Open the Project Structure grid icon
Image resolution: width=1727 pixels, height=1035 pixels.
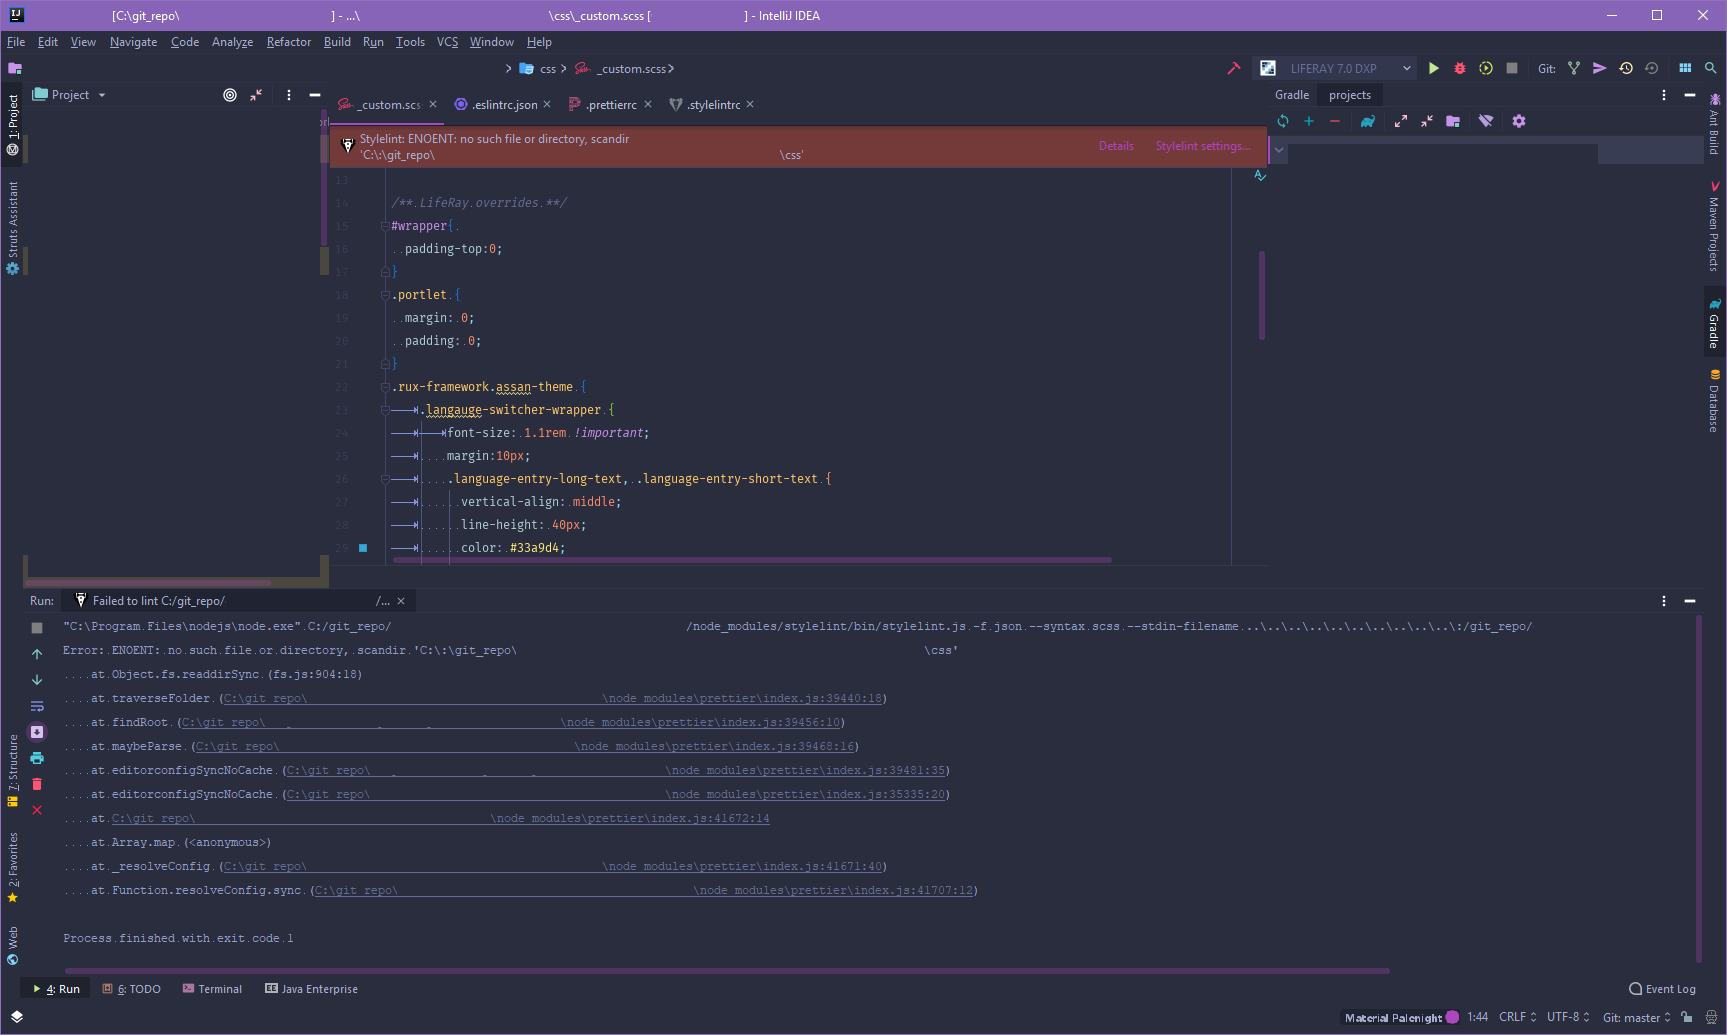[x=1685, y=68]
